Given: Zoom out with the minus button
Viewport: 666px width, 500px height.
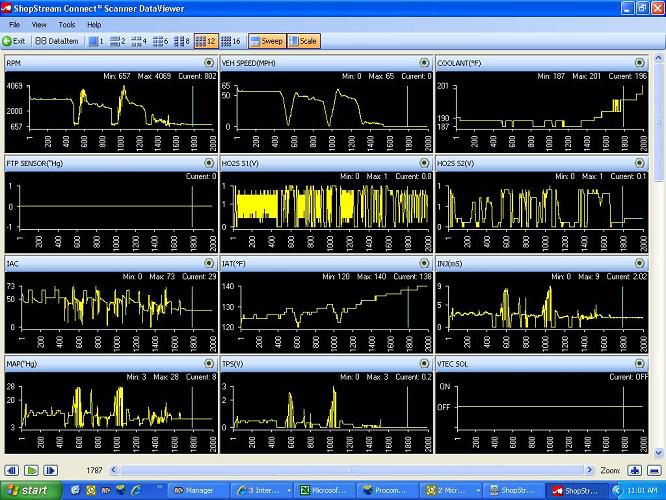Looking at the screenshot, I should pyautogui.click(x=655, y=470).
